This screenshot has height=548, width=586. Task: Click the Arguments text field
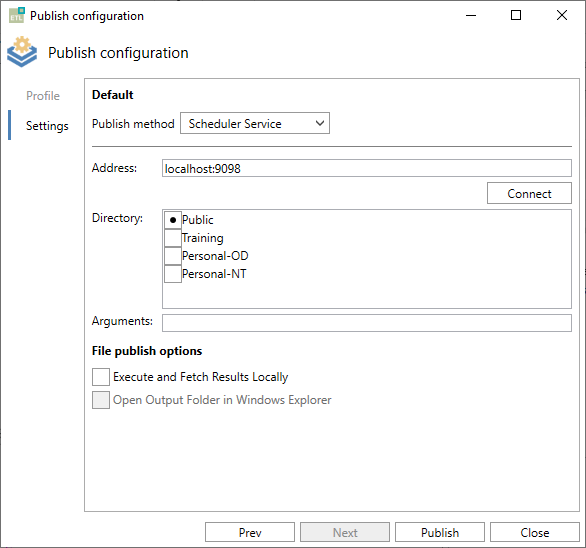coord(367,323)
